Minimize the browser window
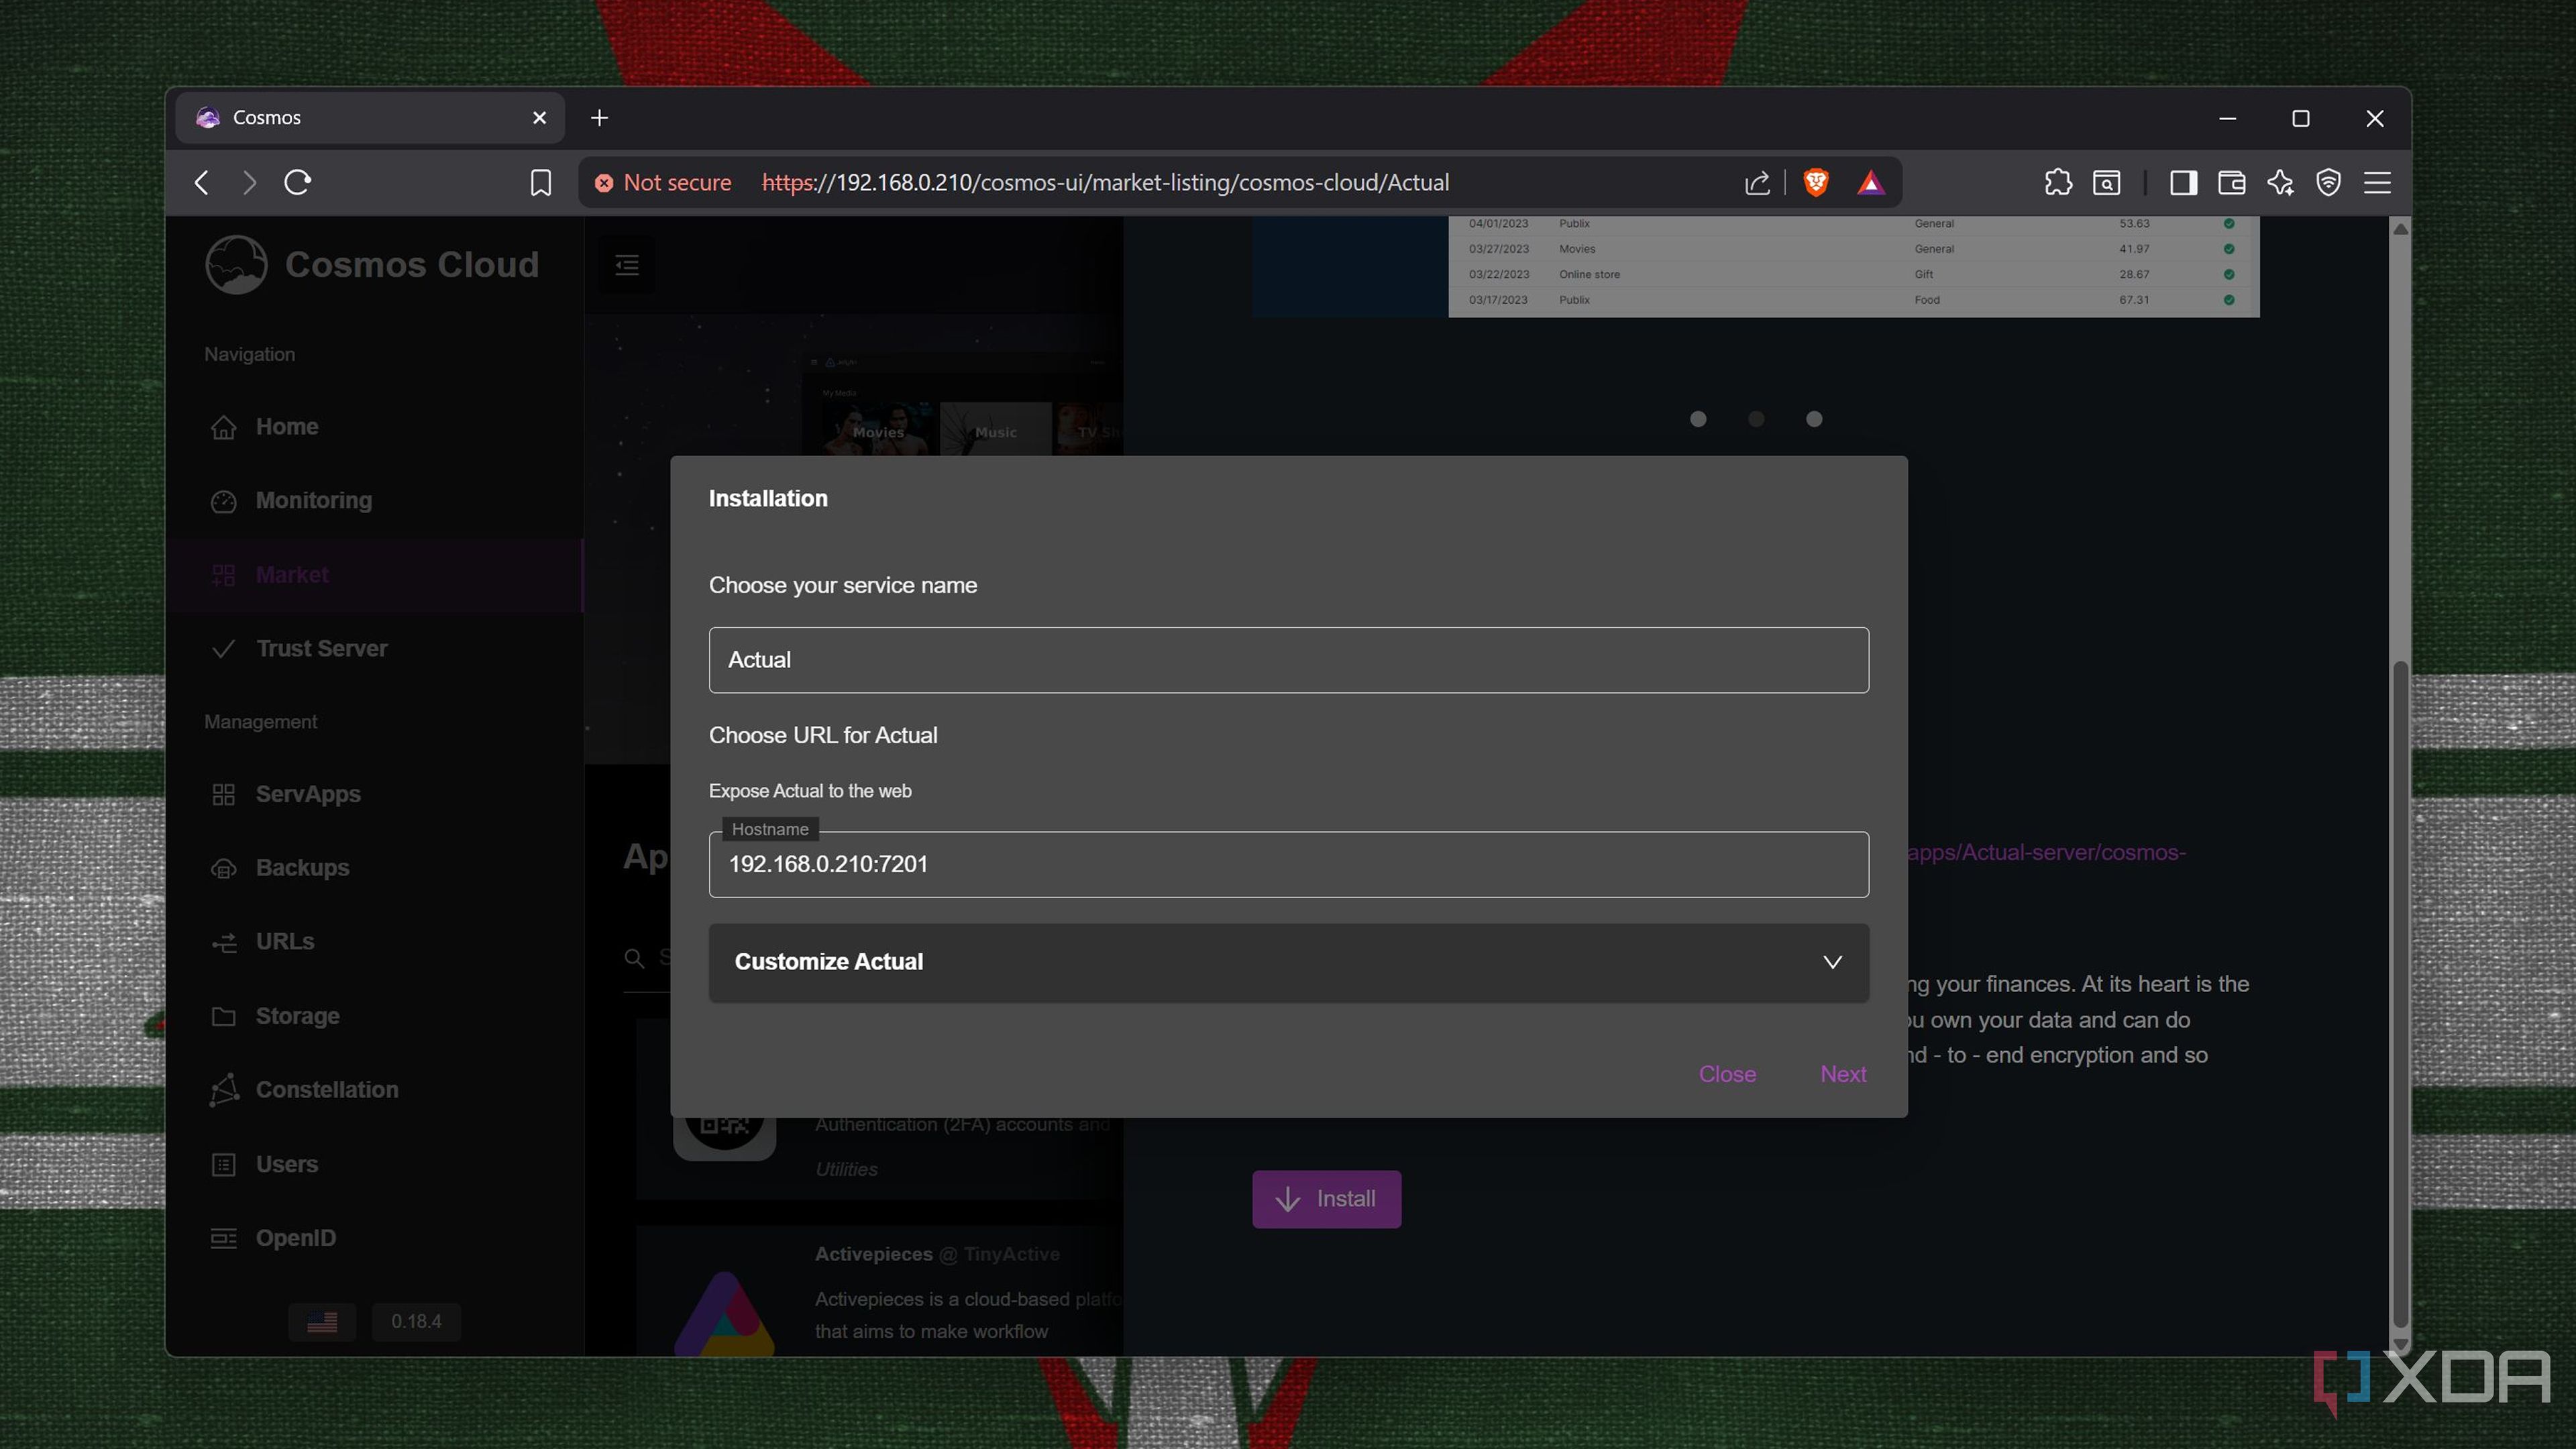Screen dimensions: 2576x1449 click(x=2227, y=118)
